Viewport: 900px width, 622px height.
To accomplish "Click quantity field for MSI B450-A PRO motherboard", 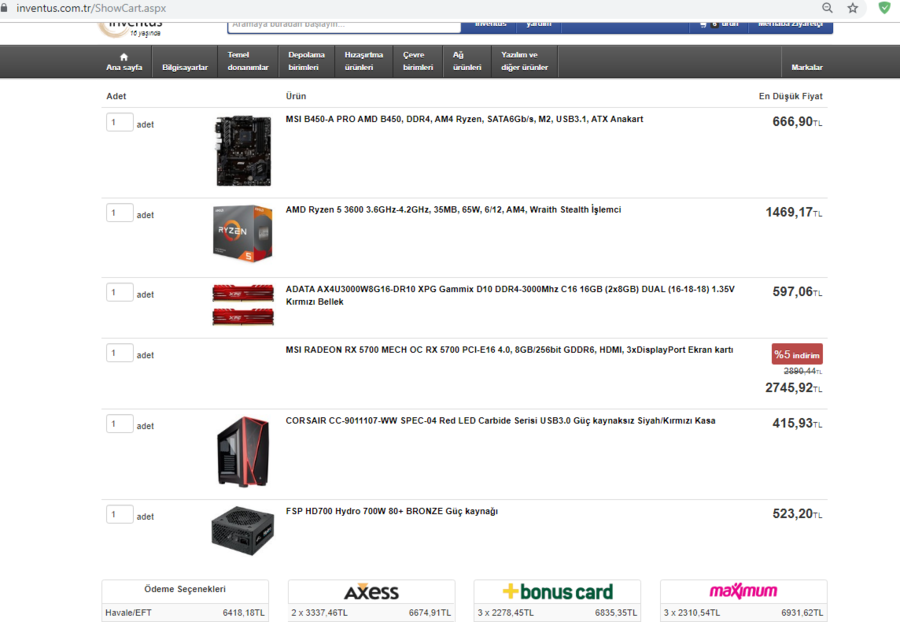I will [x=120, y=122].
